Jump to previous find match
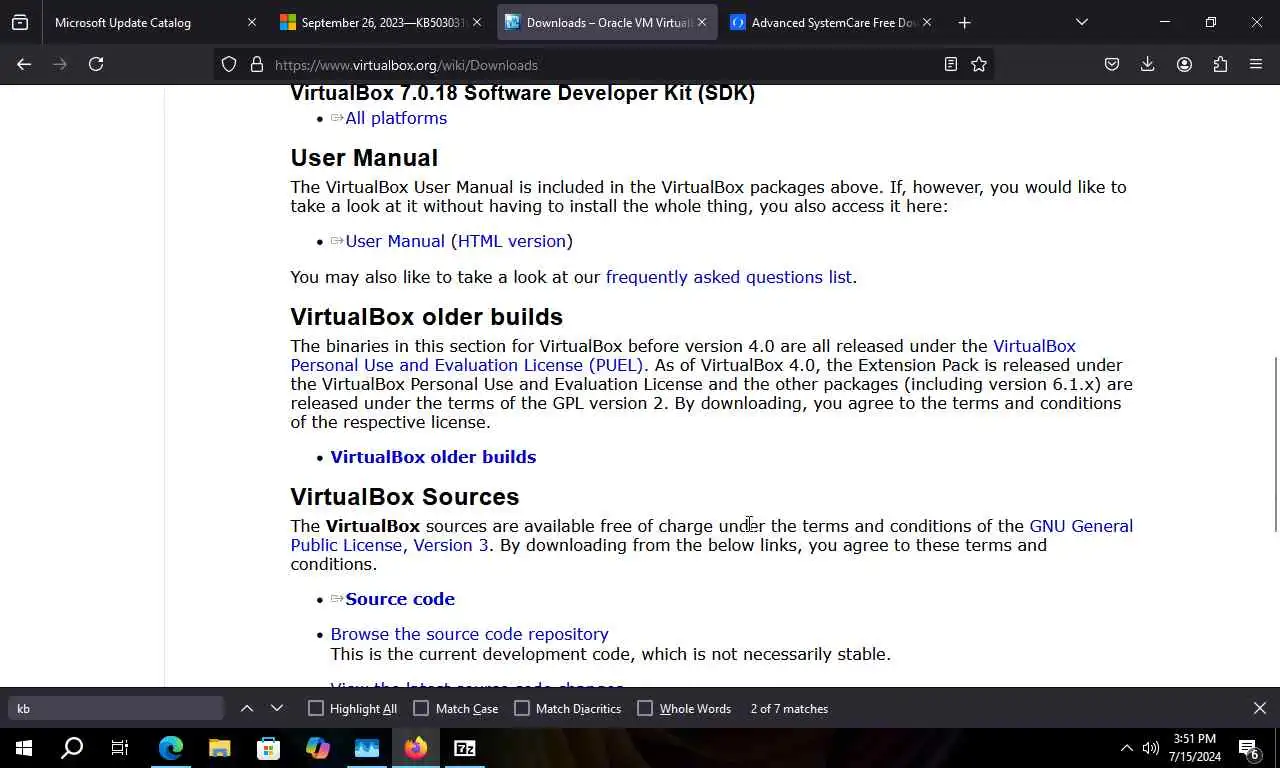The width and height of the screenshot is (1280, 768). click(x=247, y=708)
